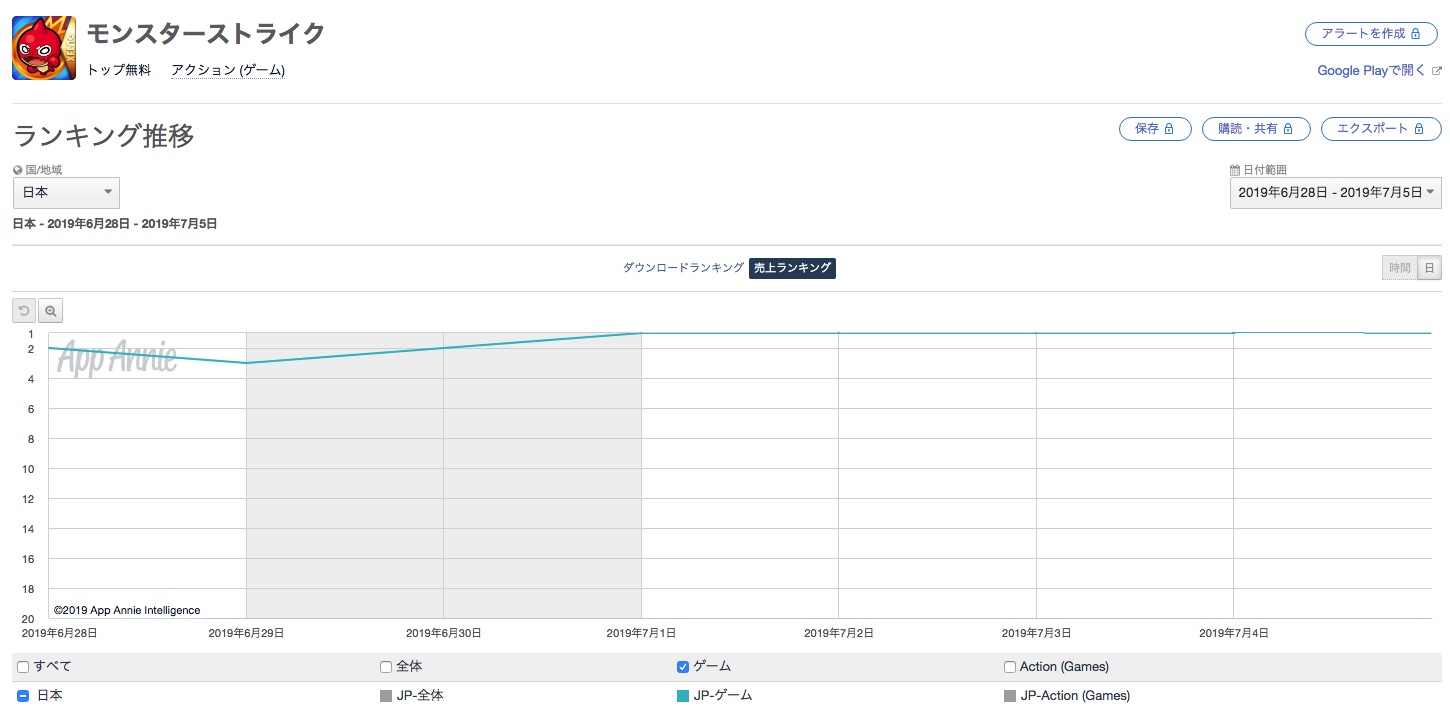Screen dimensions: 1450x719
Task: Click the エクスポート export button
Action: 1381,129
